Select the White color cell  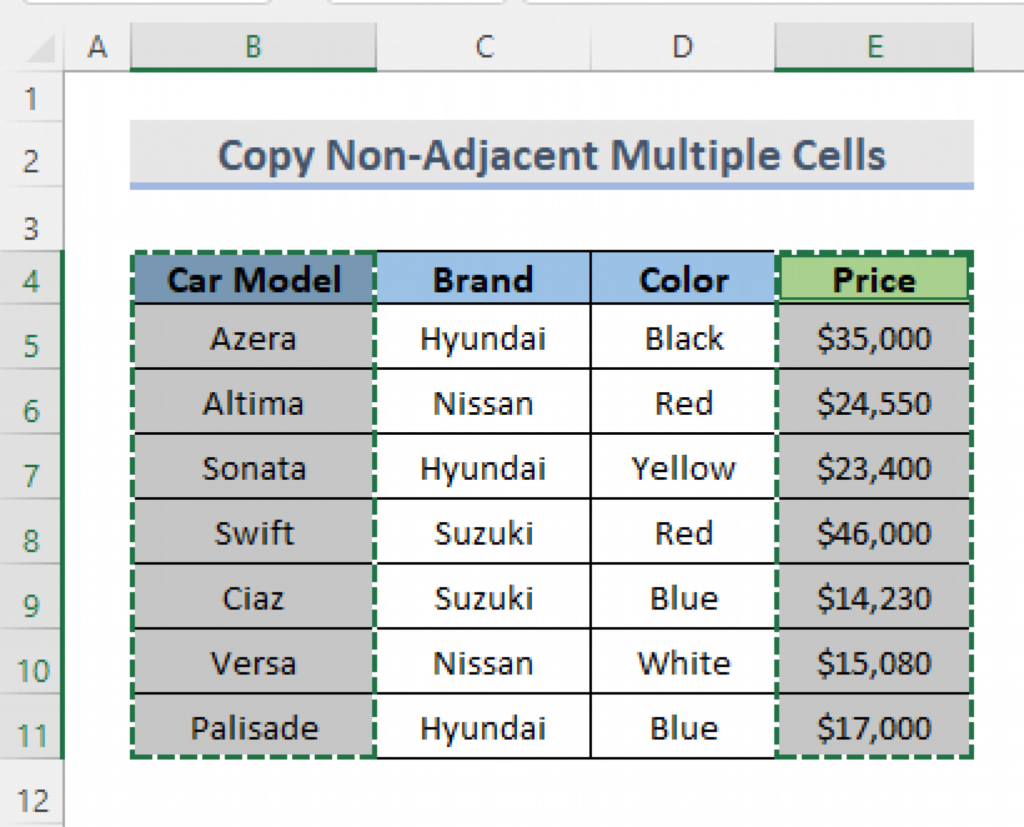click(683, 663)
